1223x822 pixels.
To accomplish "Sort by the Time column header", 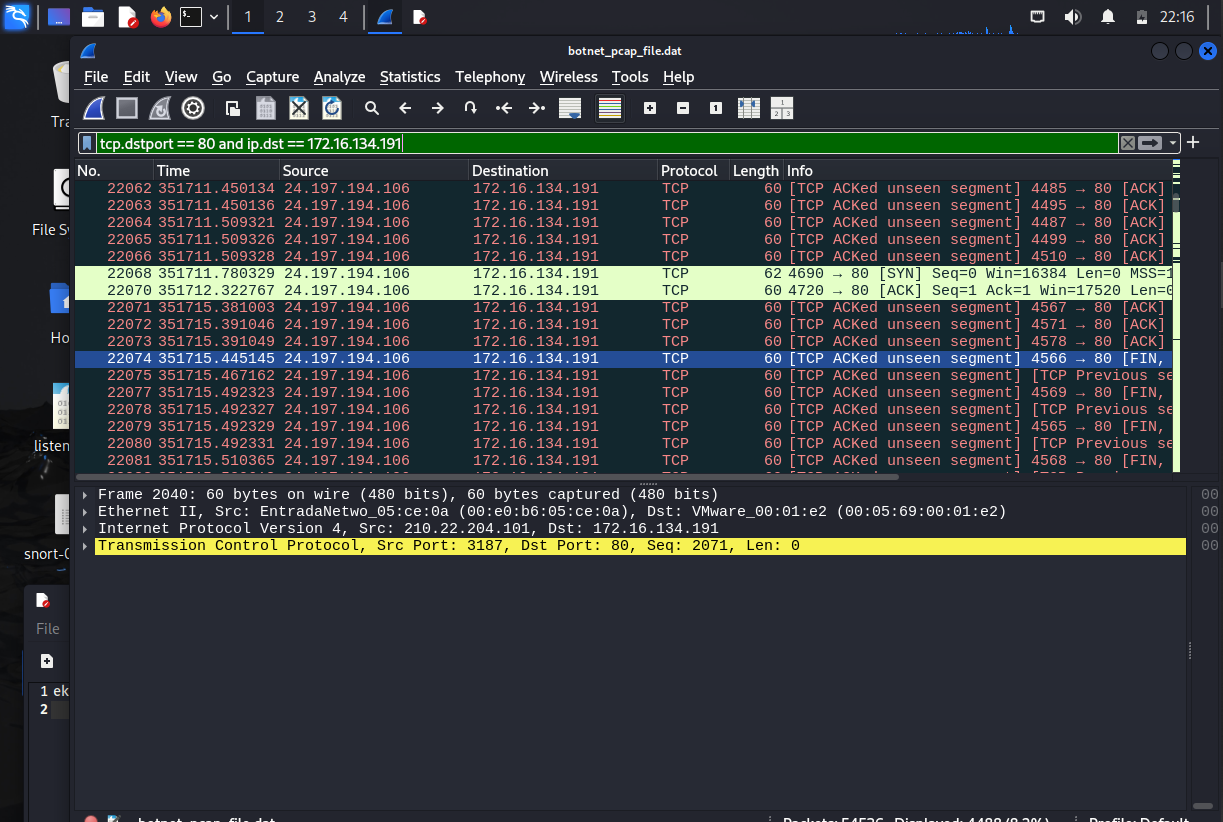I will pos(216,171).
